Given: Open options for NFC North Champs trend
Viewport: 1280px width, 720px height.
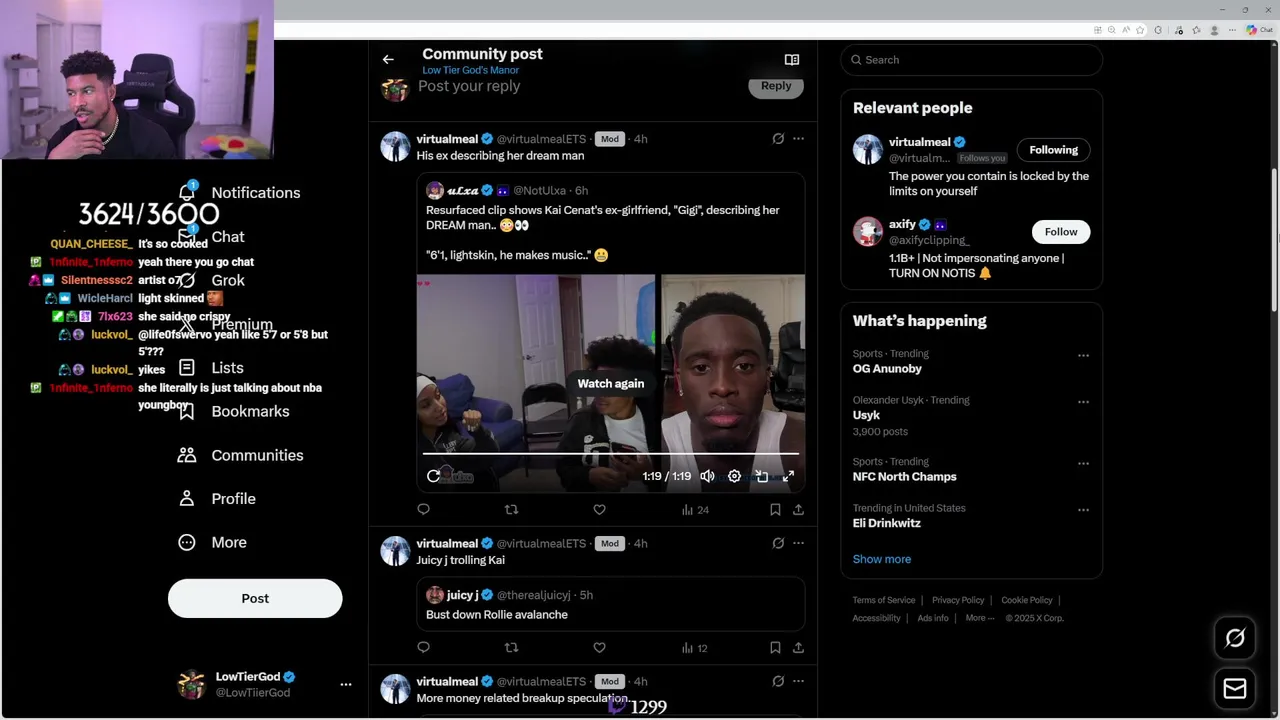Looking at the screenshot, I should click(1083, 464).
